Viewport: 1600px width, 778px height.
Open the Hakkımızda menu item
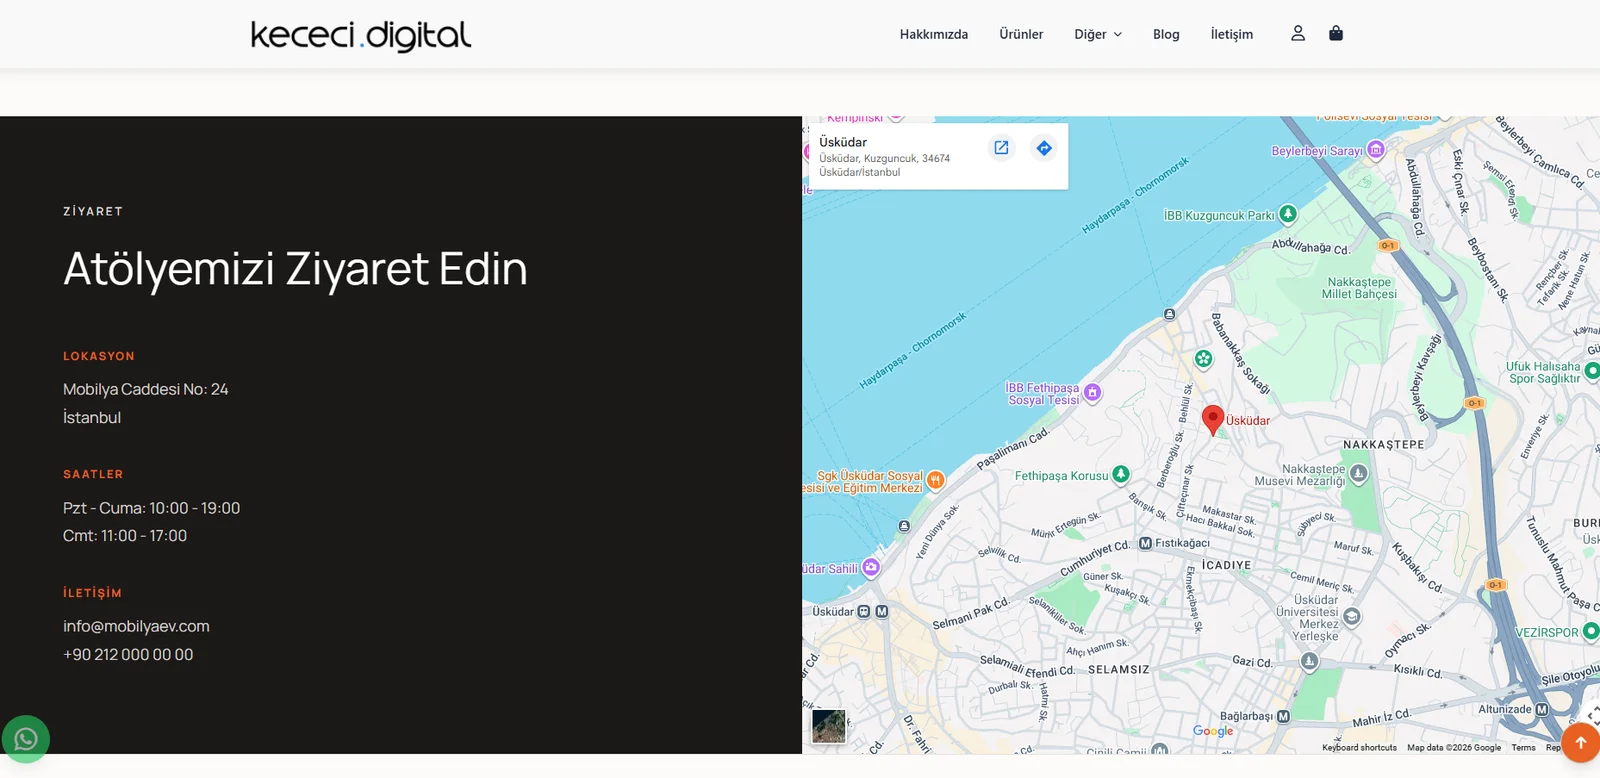click(x=934, y=34)
